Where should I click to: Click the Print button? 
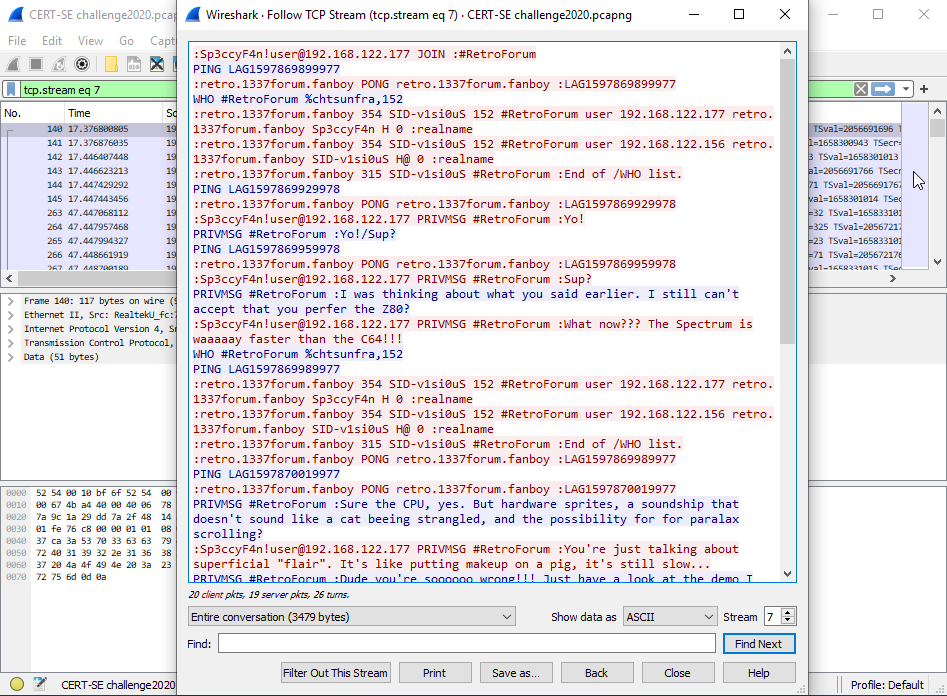[x=435, y=673]
